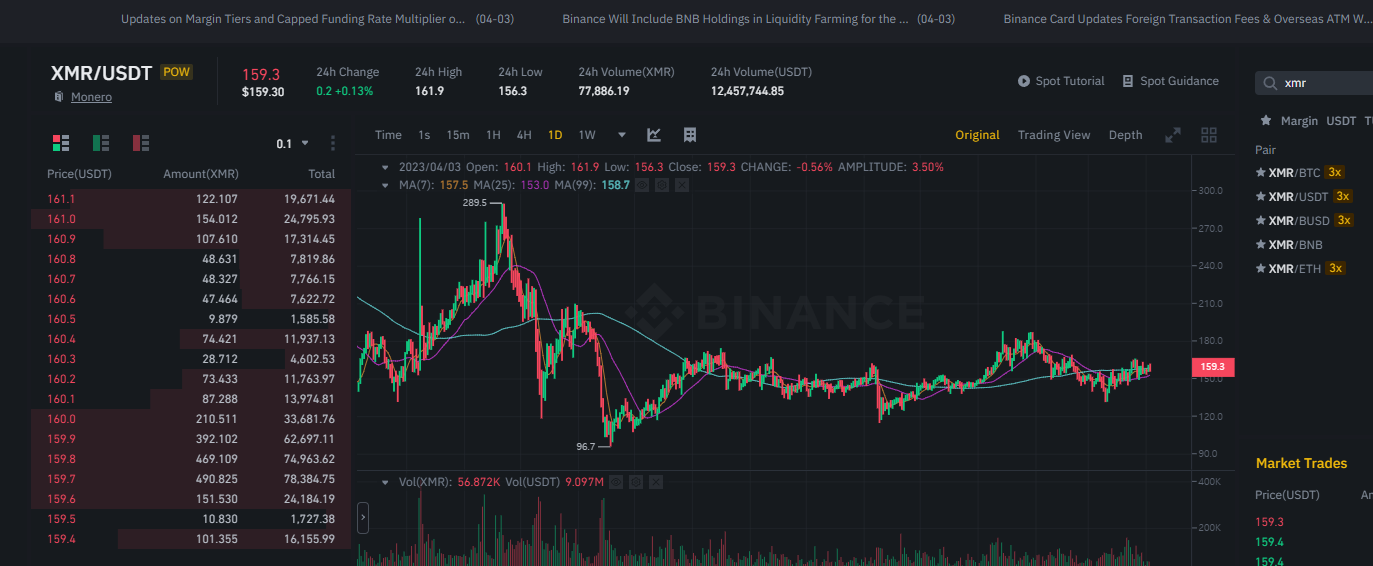Collapse the OHLC info line arrow
The image size is (1373, 566).
point(386,167)
